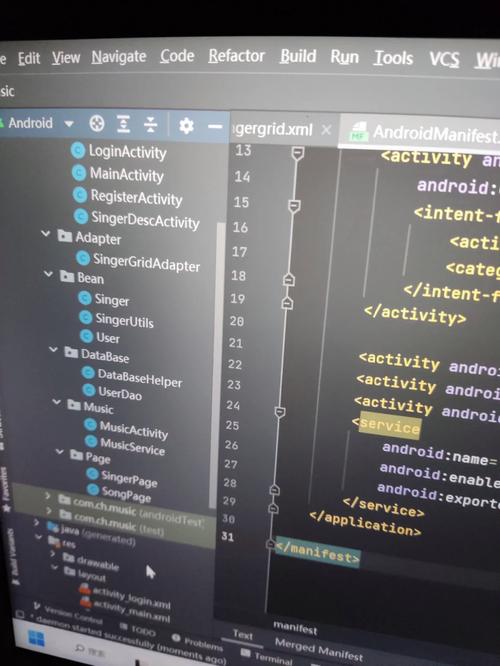Click the MusicActivity class icon
500x666 pixels.
(90, 424)
